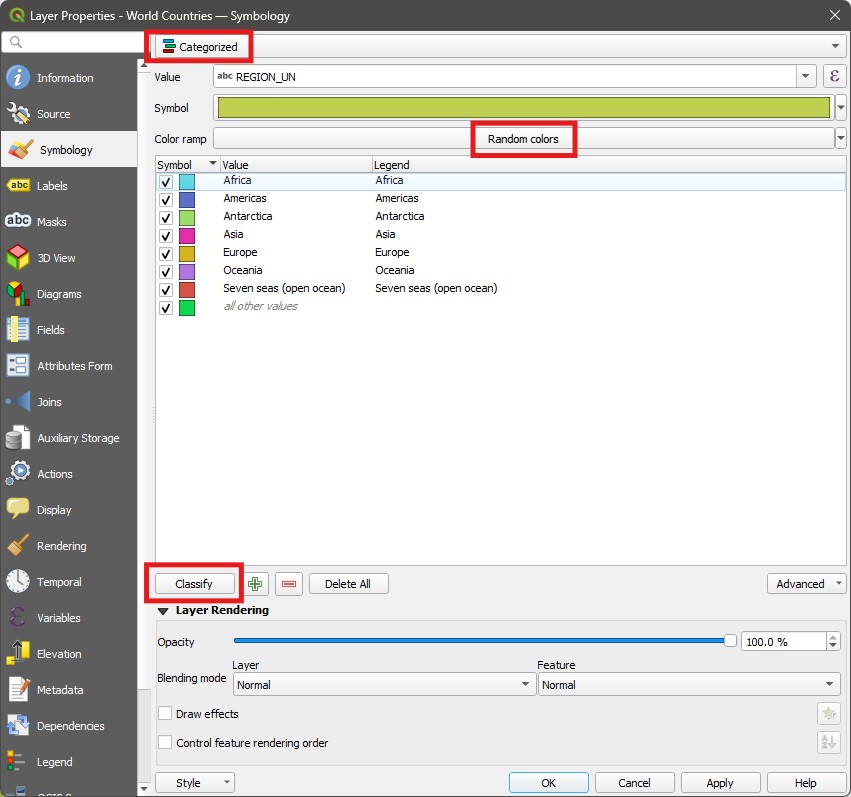
Task: Click the green plus add category icon
Action: (257, 584)
